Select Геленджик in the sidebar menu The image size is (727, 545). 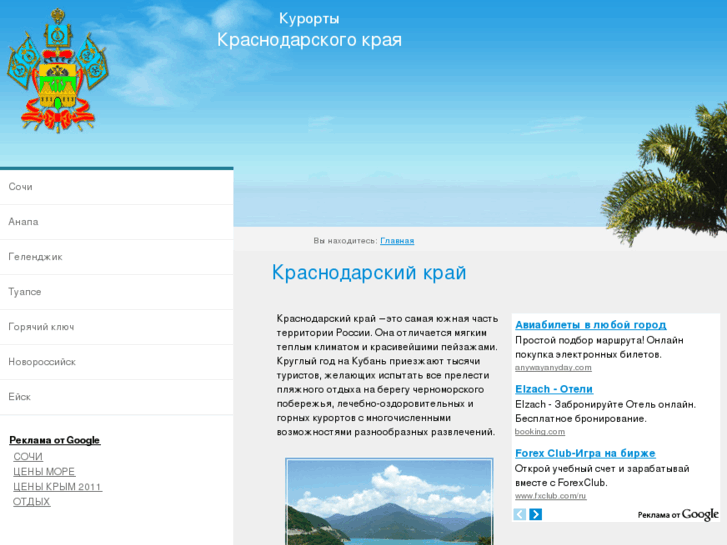(x=116, y=257)
